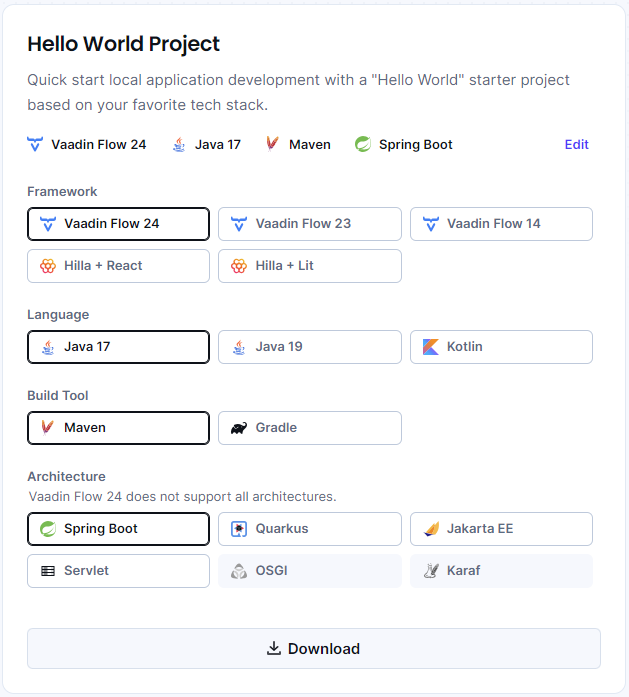Select Java 17 language option
This screenshot has height=697, width=629.
pyautogui.click(x=118, y=347)
